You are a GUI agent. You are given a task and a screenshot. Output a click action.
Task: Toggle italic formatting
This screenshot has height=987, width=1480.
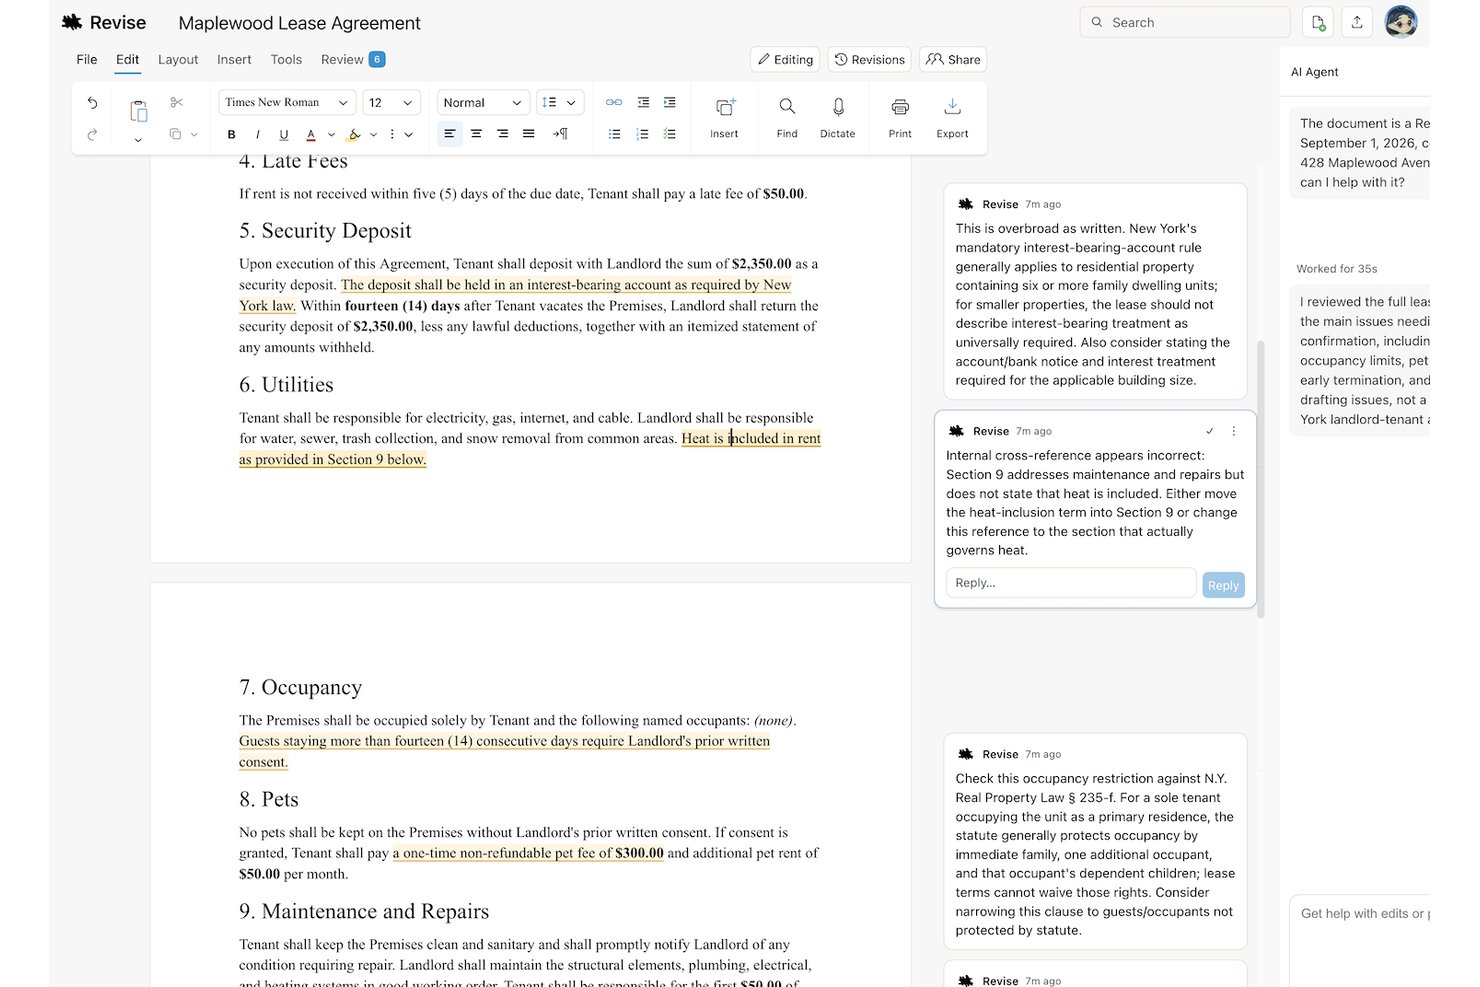pos(258,134)
